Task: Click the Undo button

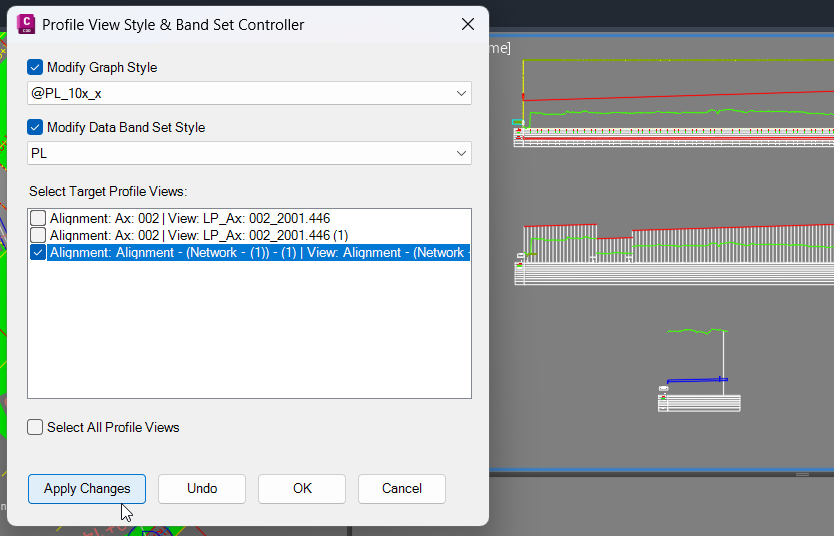Action: (x=202, y=489)
